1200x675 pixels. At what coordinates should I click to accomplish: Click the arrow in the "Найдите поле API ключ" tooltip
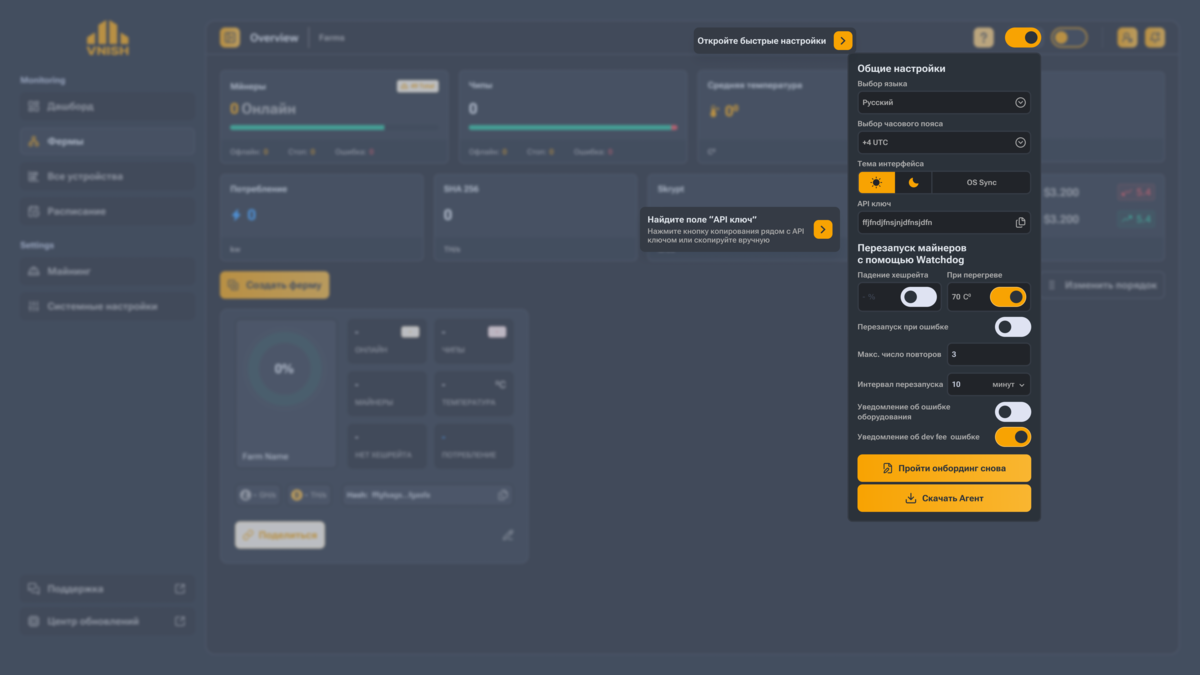click(x=823, y=230)
